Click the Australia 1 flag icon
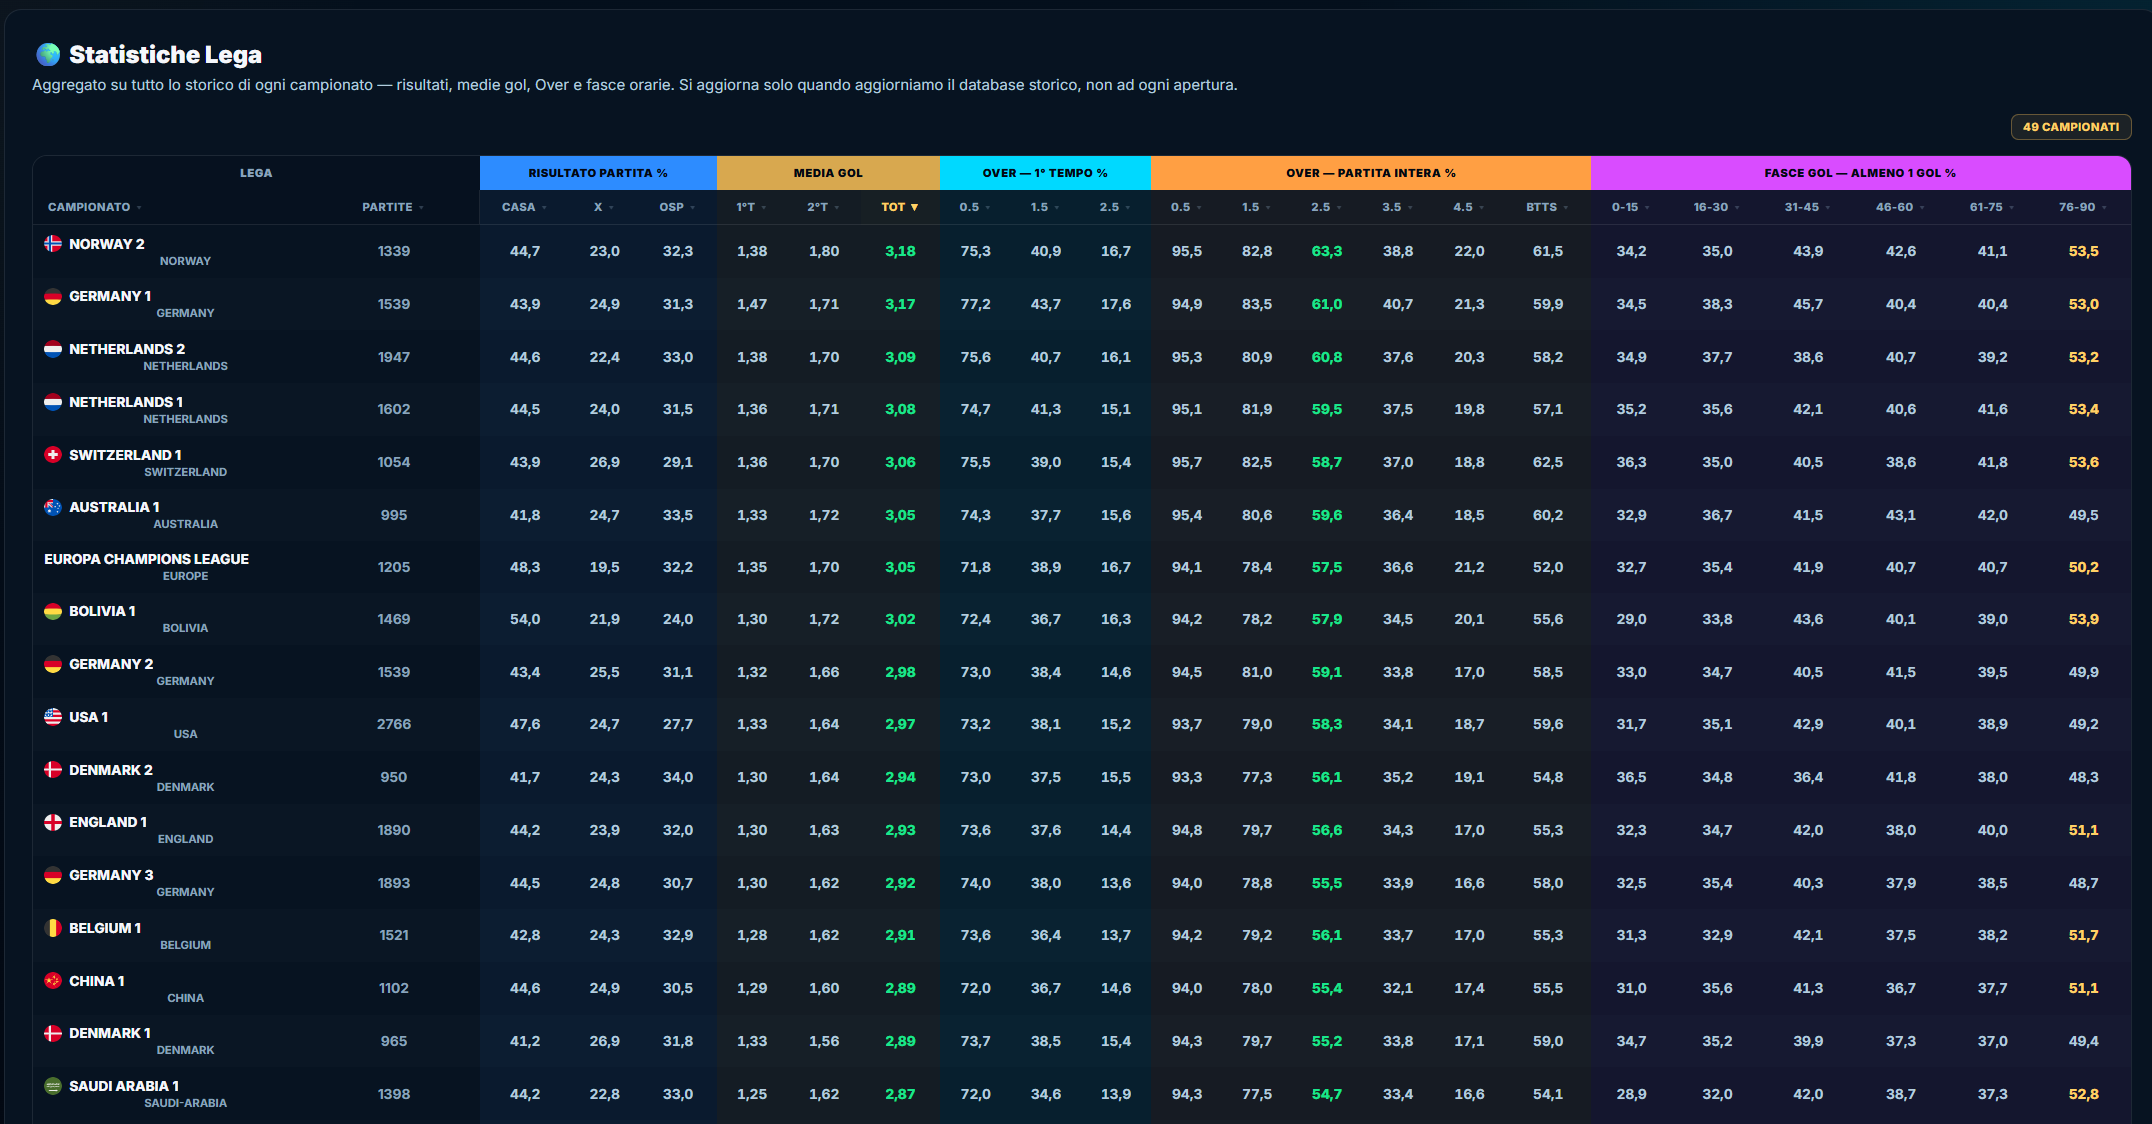This screenshot has width=2152, height=1124. click(x=53, y=507)
